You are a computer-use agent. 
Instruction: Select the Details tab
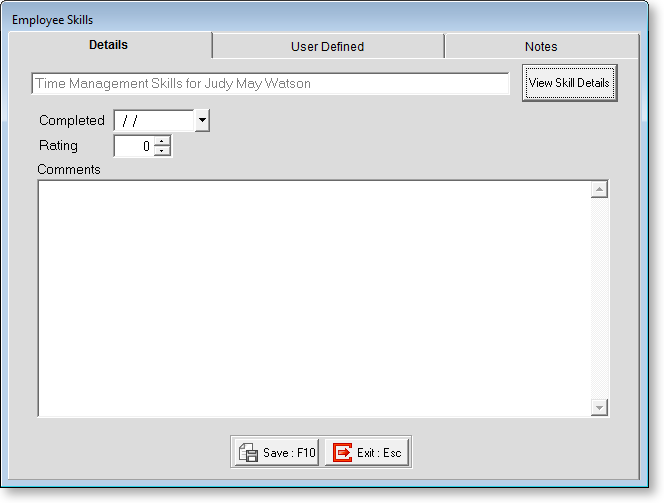coord(108,45)
